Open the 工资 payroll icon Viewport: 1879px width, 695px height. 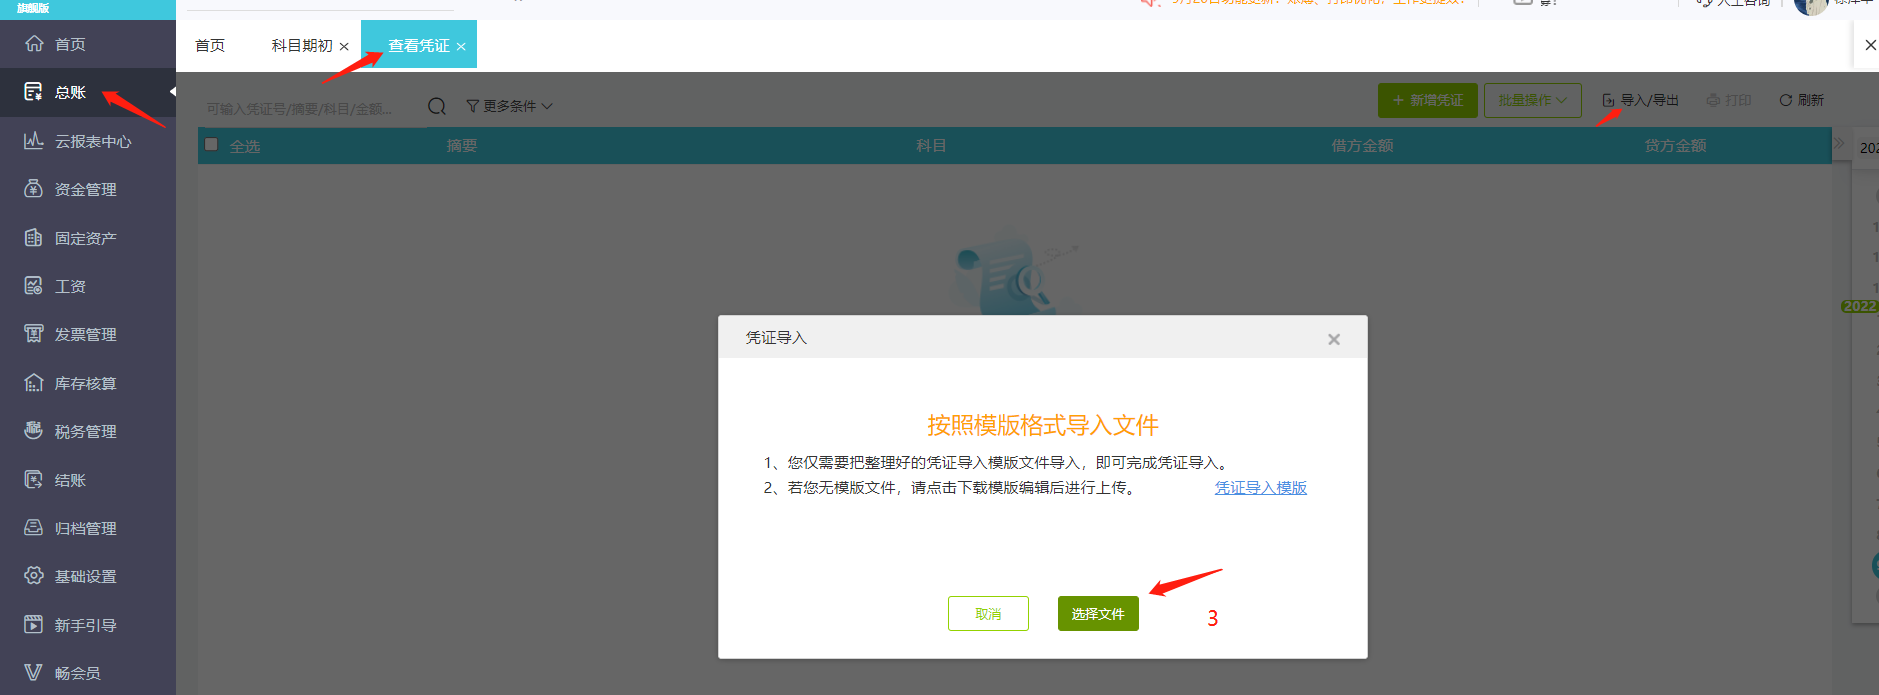(34, 286)
